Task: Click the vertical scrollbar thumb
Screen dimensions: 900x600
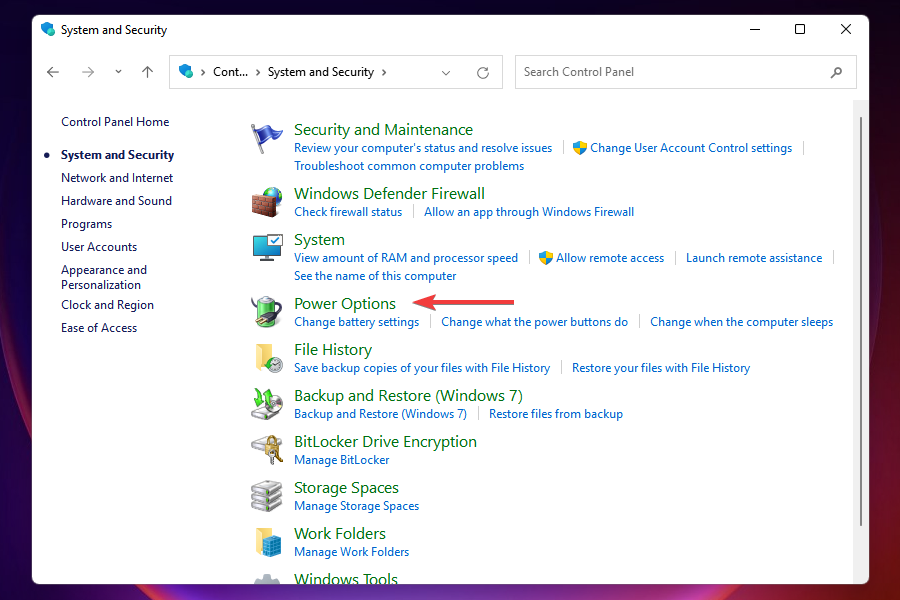Action: (x=860, y=322)
